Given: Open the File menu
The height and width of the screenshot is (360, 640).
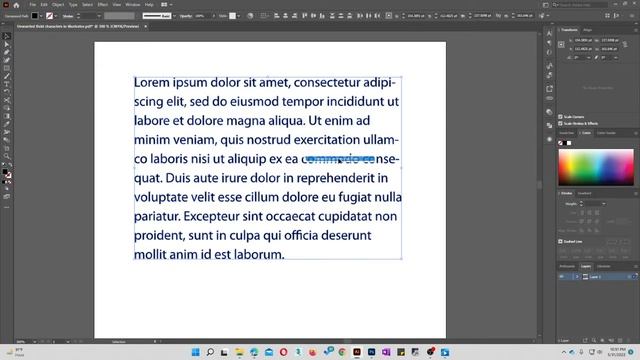Looking at the screenshot, I should pyautogui.click(x=33, y=5).
